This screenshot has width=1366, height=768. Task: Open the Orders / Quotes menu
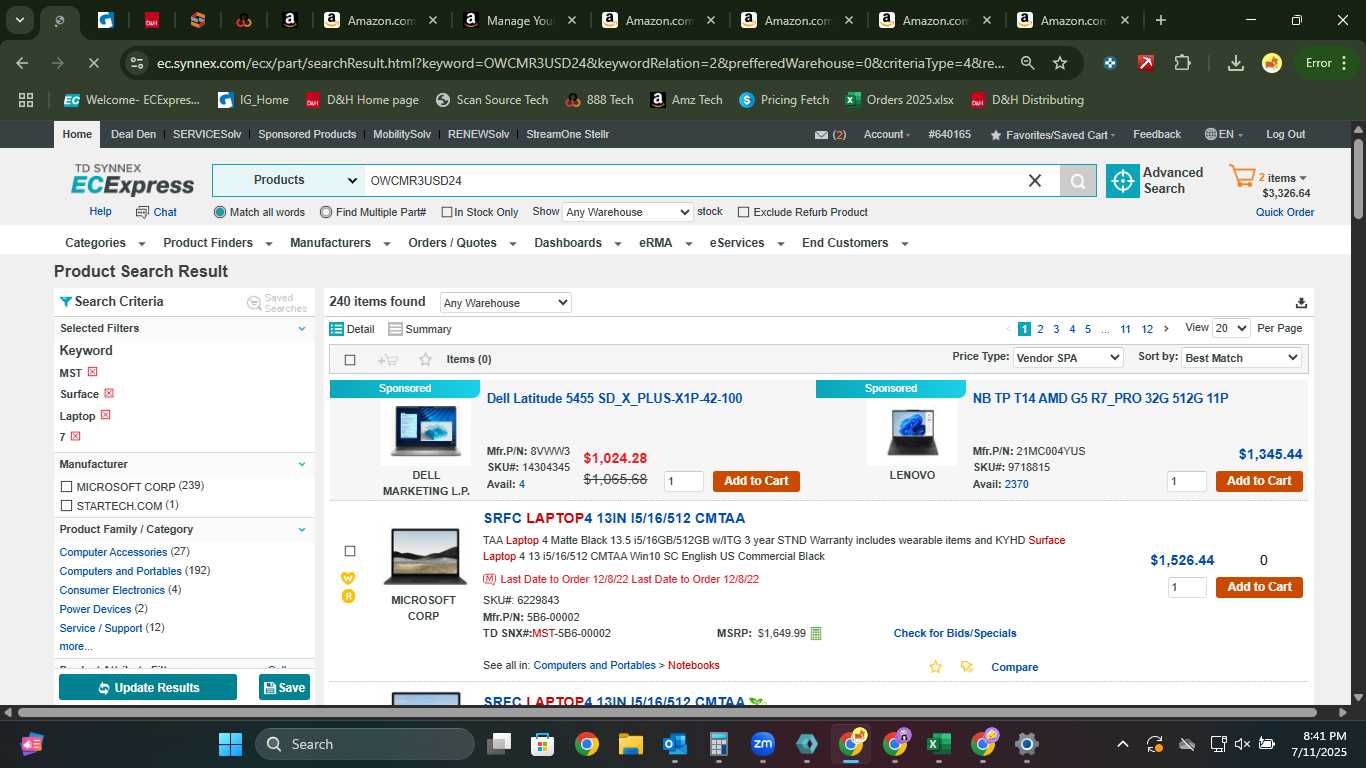[462, 243]
